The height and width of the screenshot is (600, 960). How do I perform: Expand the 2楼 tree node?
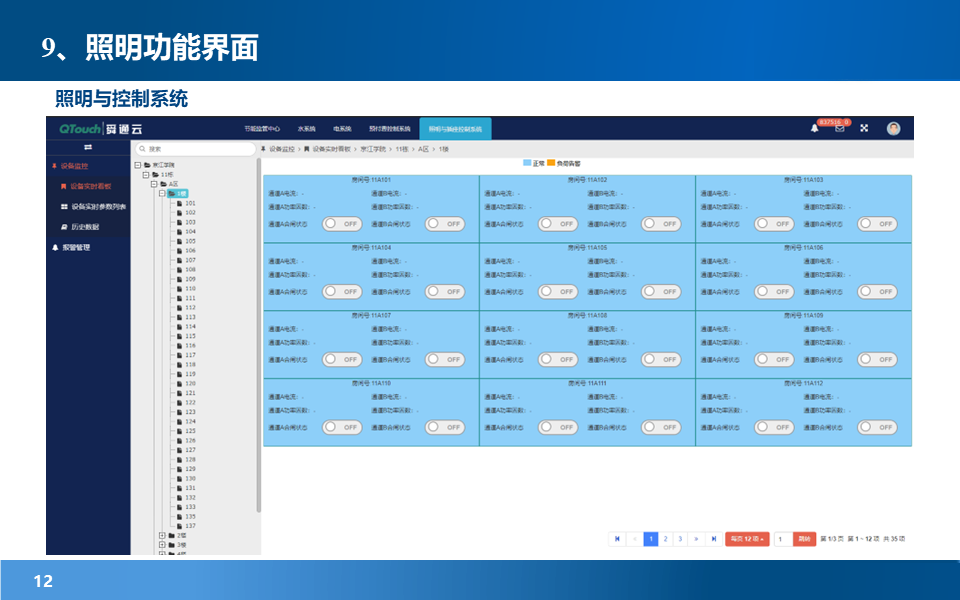162,535
